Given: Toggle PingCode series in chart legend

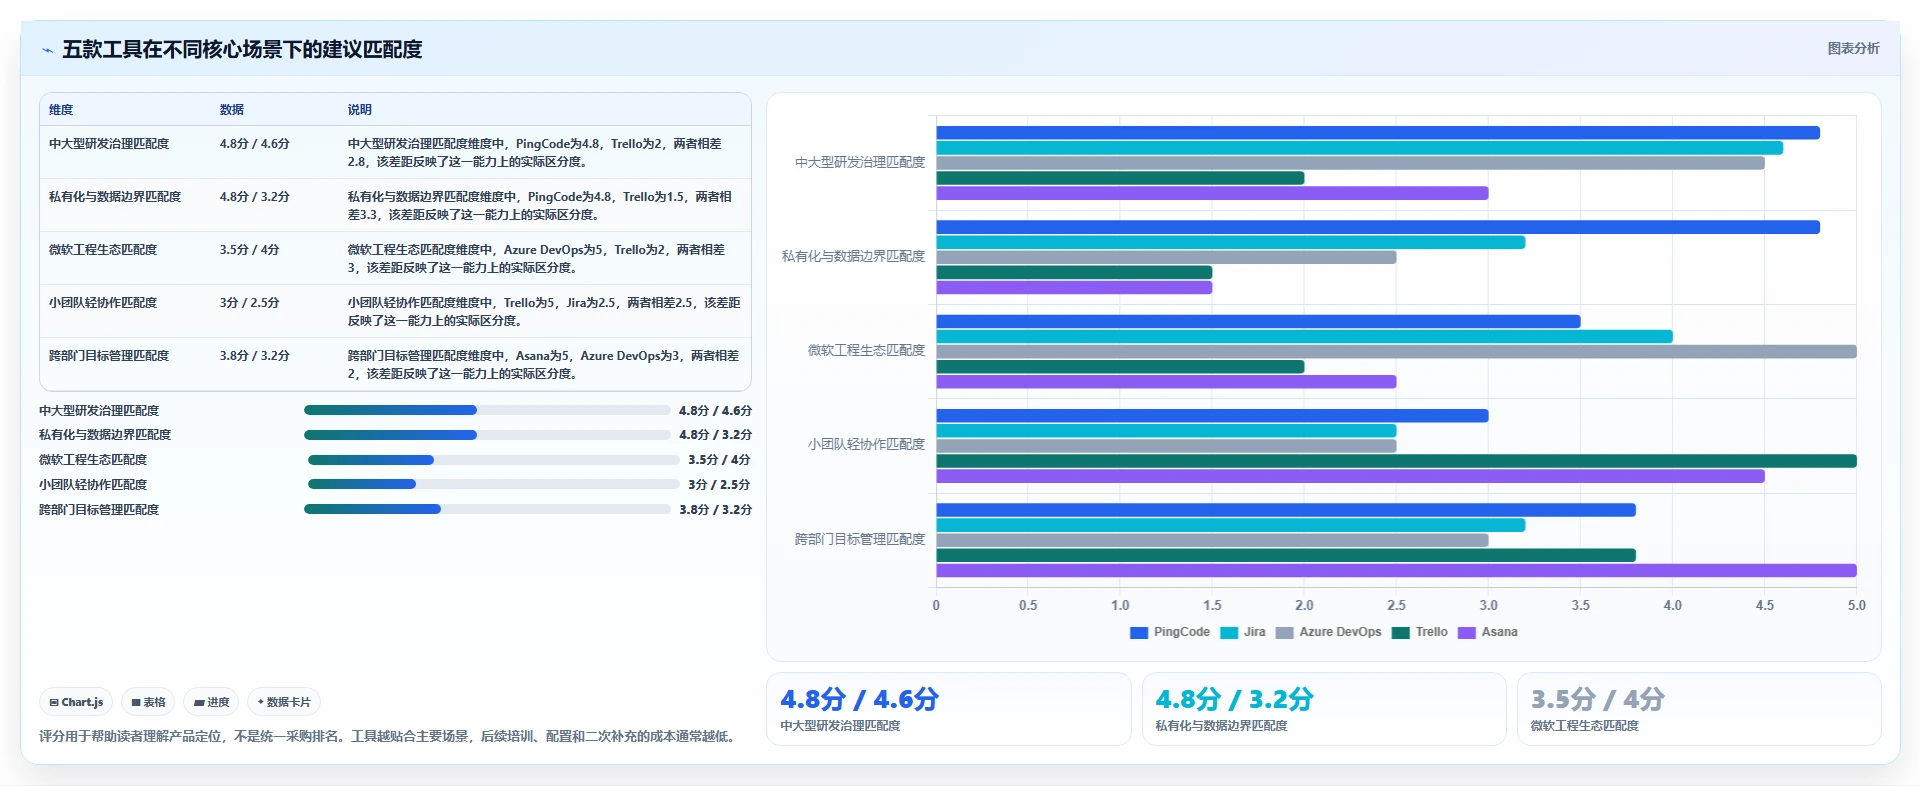Looking at the screenshot, I should point(1169,632).
